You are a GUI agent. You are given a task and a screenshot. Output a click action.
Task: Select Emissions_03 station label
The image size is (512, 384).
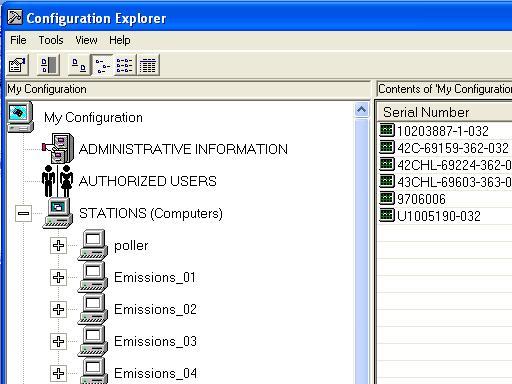(155, 341)
